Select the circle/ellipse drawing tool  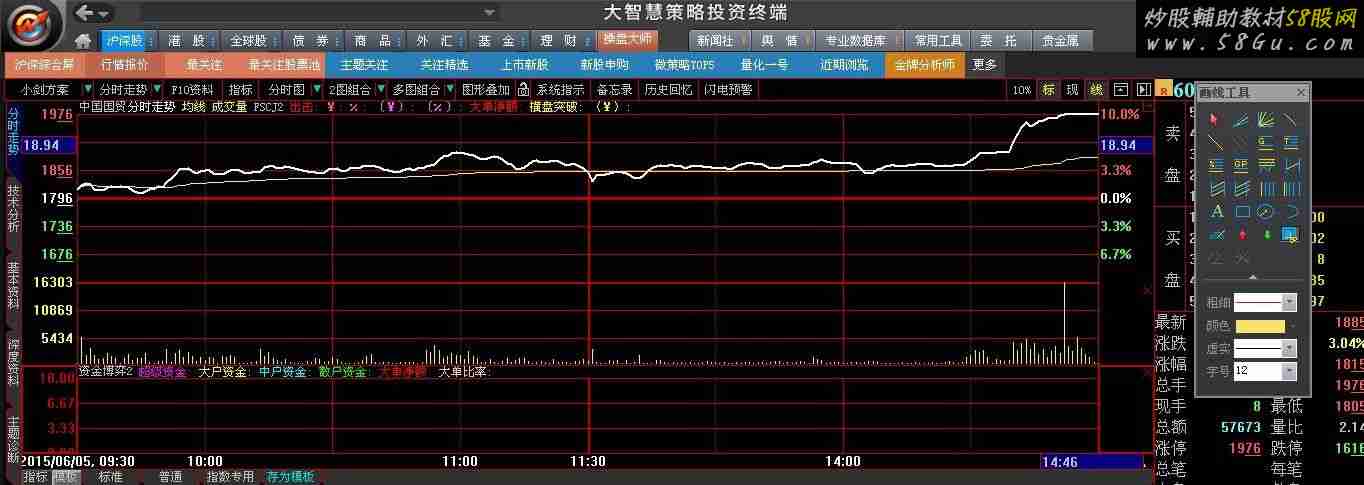coord(1266,211)
